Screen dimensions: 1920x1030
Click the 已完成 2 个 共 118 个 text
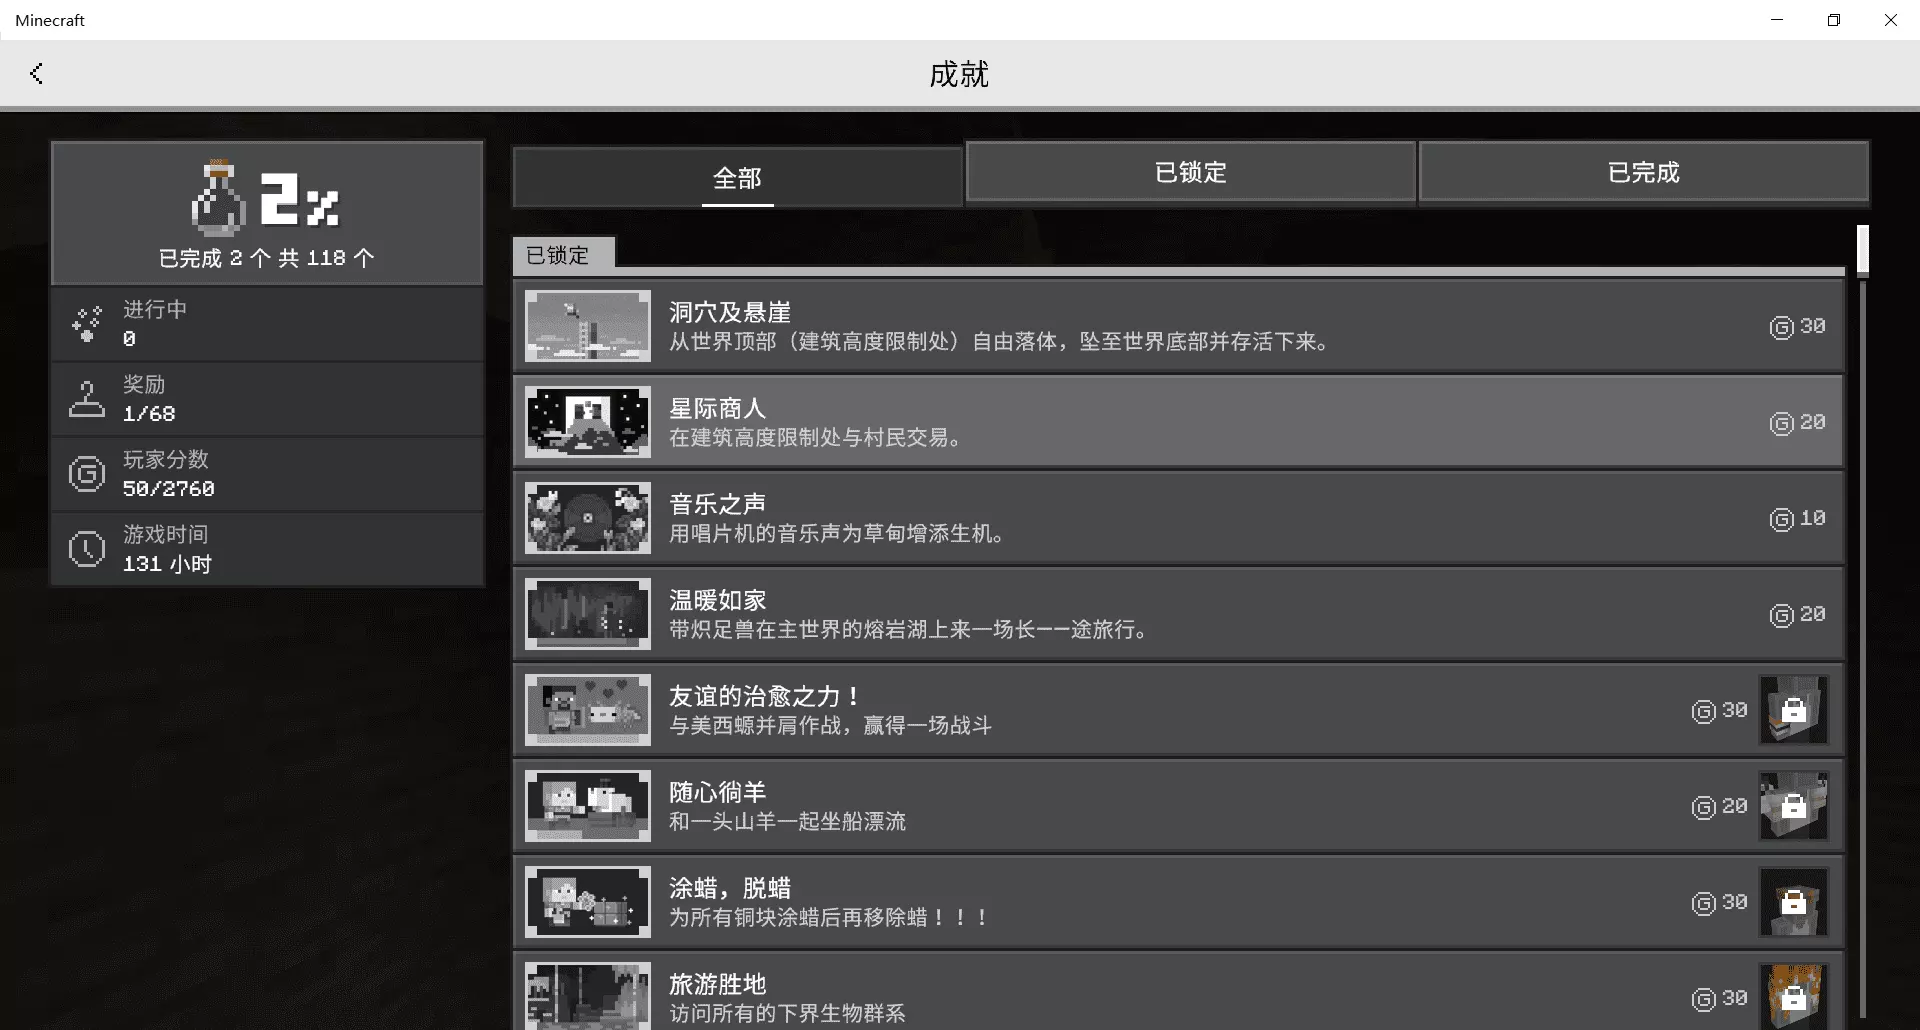tap(267, 258)
